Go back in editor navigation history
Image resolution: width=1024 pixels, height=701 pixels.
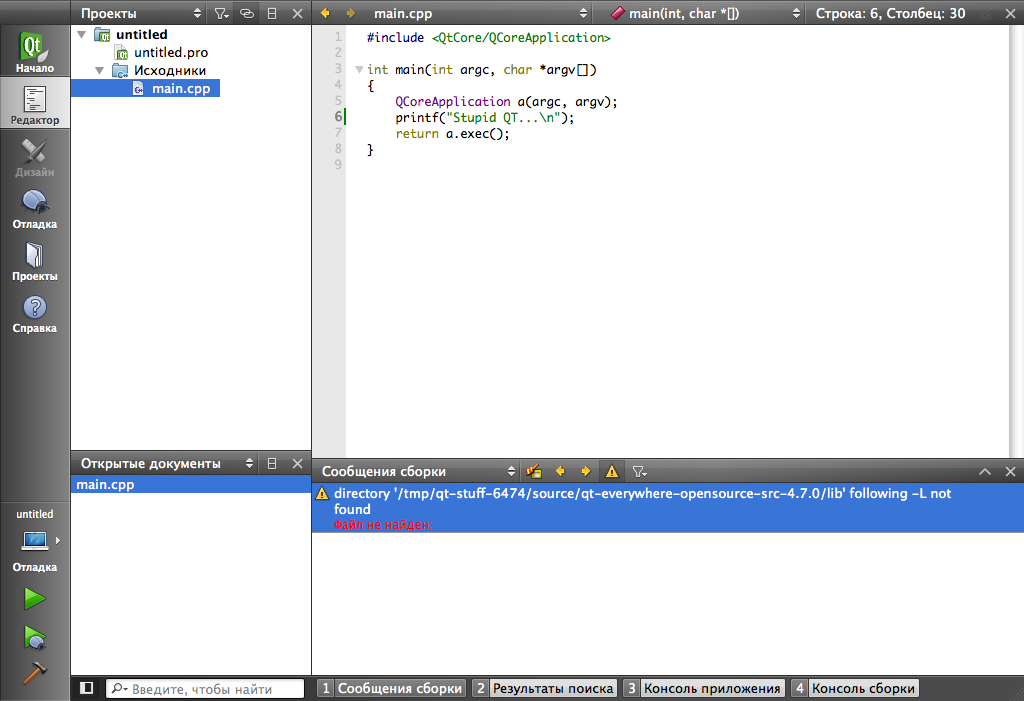tap(325, 13)
